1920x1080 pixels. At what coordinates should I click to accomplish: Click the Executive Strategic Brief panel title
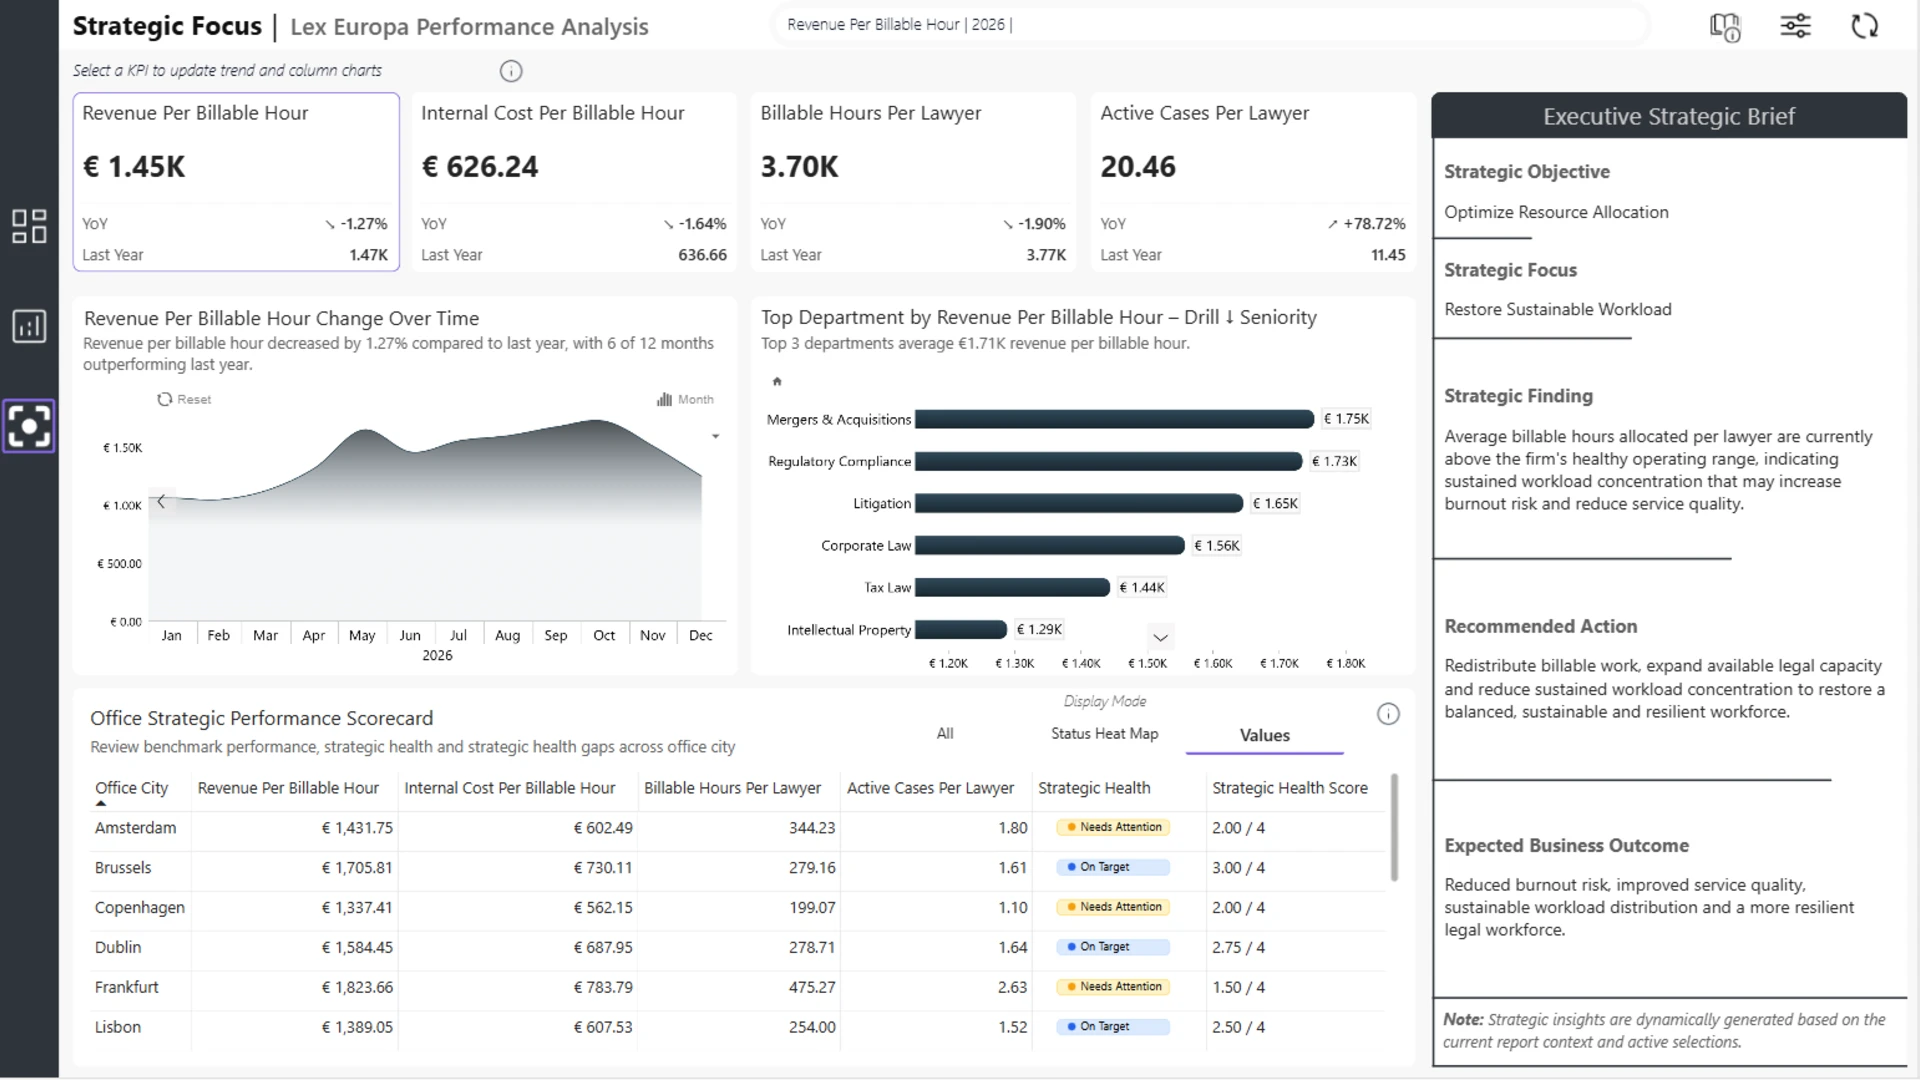(x=1669, y=116)
